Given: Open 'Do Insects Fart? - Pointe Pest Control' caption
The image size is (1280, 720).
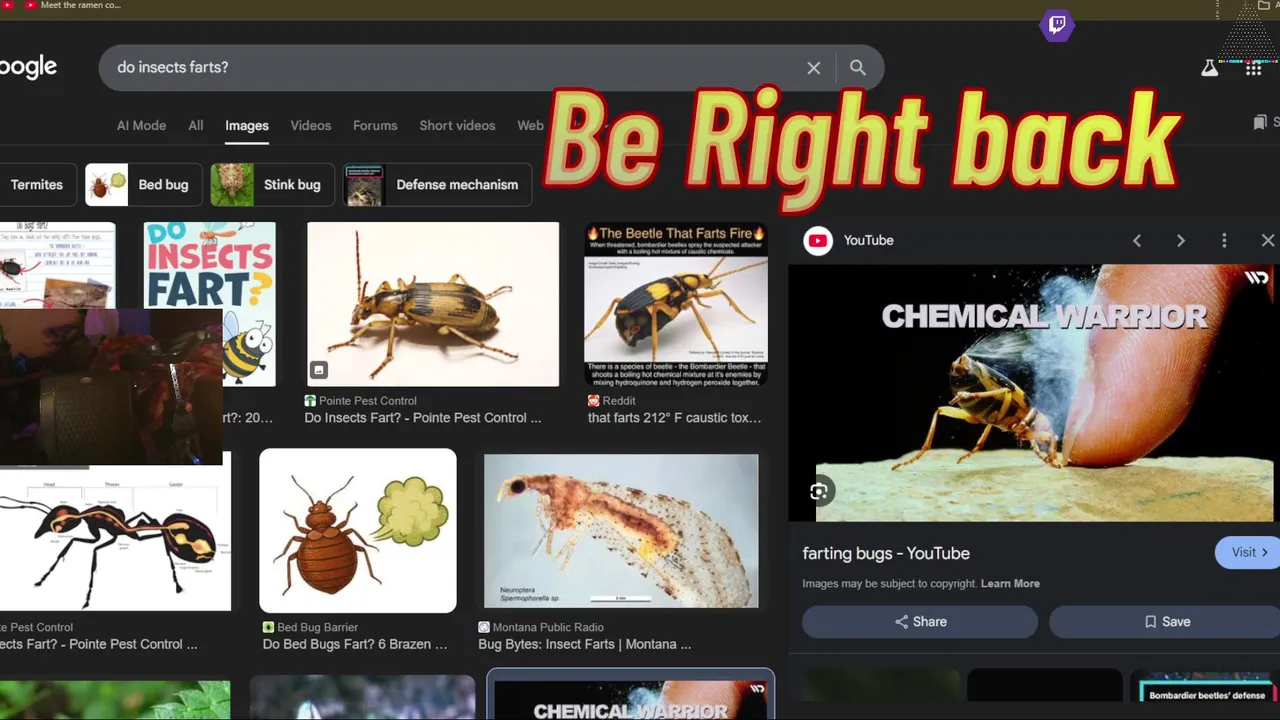Looking at the screenshot, I should point(423,418).
